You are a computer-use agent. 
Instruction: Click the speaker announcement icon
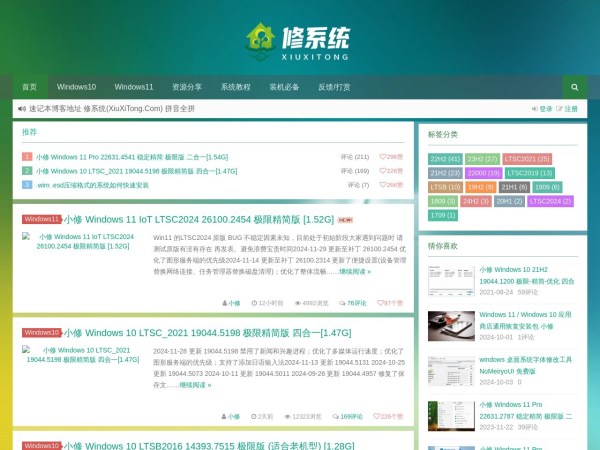(x=21, y=109)
